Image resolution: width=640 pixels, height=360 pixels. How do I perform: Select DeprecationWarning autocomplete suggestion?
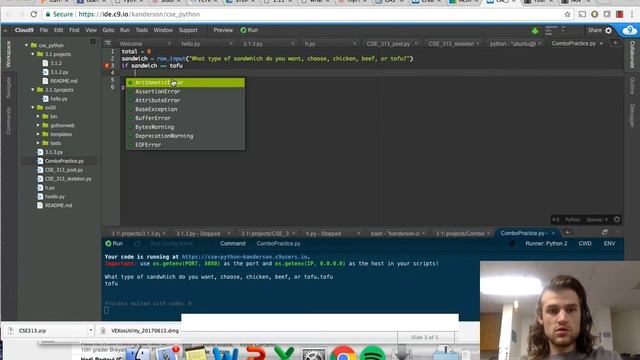(x=185, y=136)
